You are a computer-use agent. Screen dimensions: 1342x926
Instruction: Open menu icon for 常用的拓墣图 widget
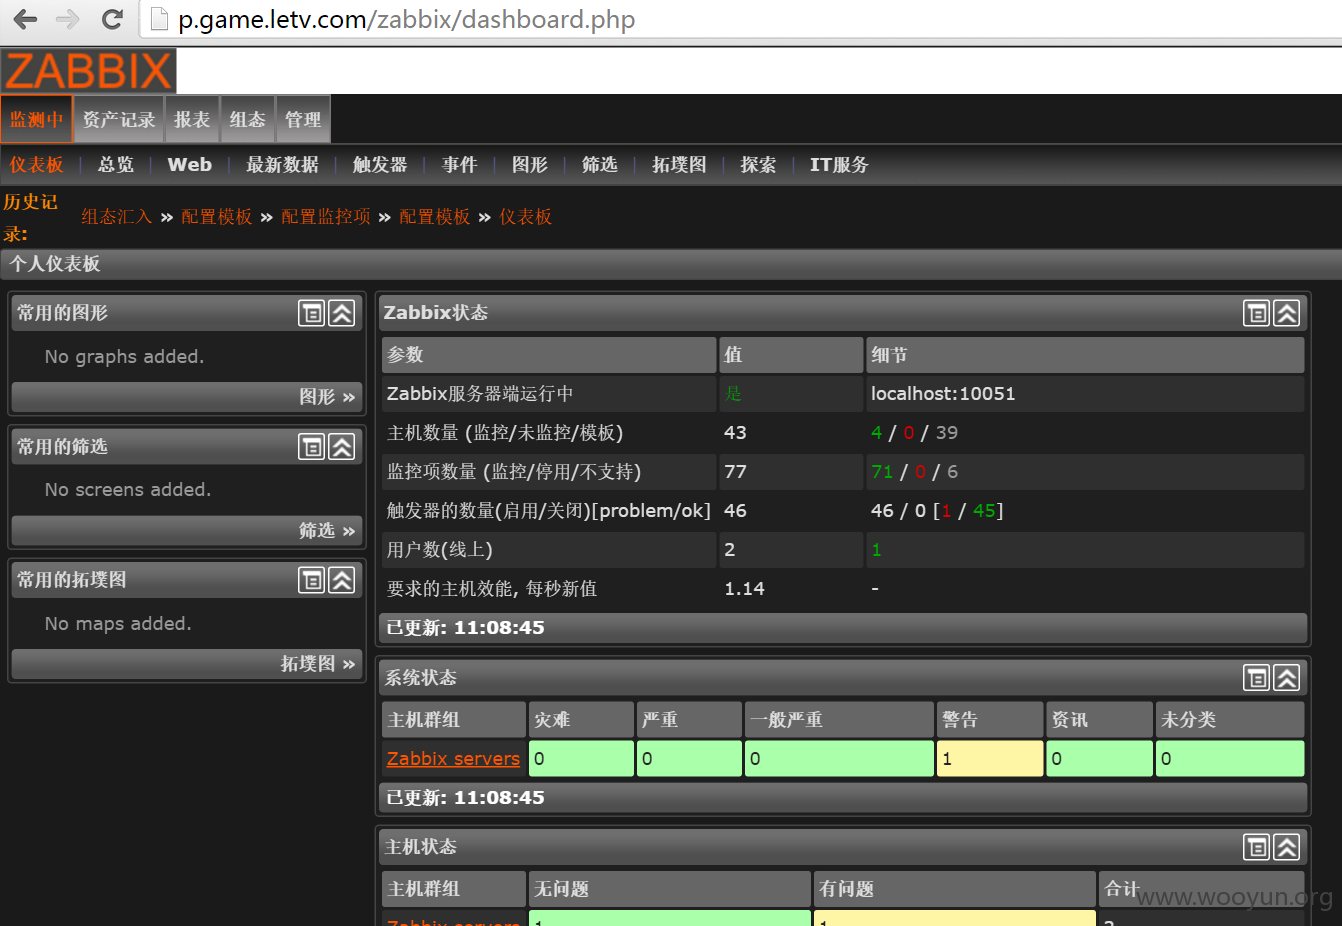[312, 580]
